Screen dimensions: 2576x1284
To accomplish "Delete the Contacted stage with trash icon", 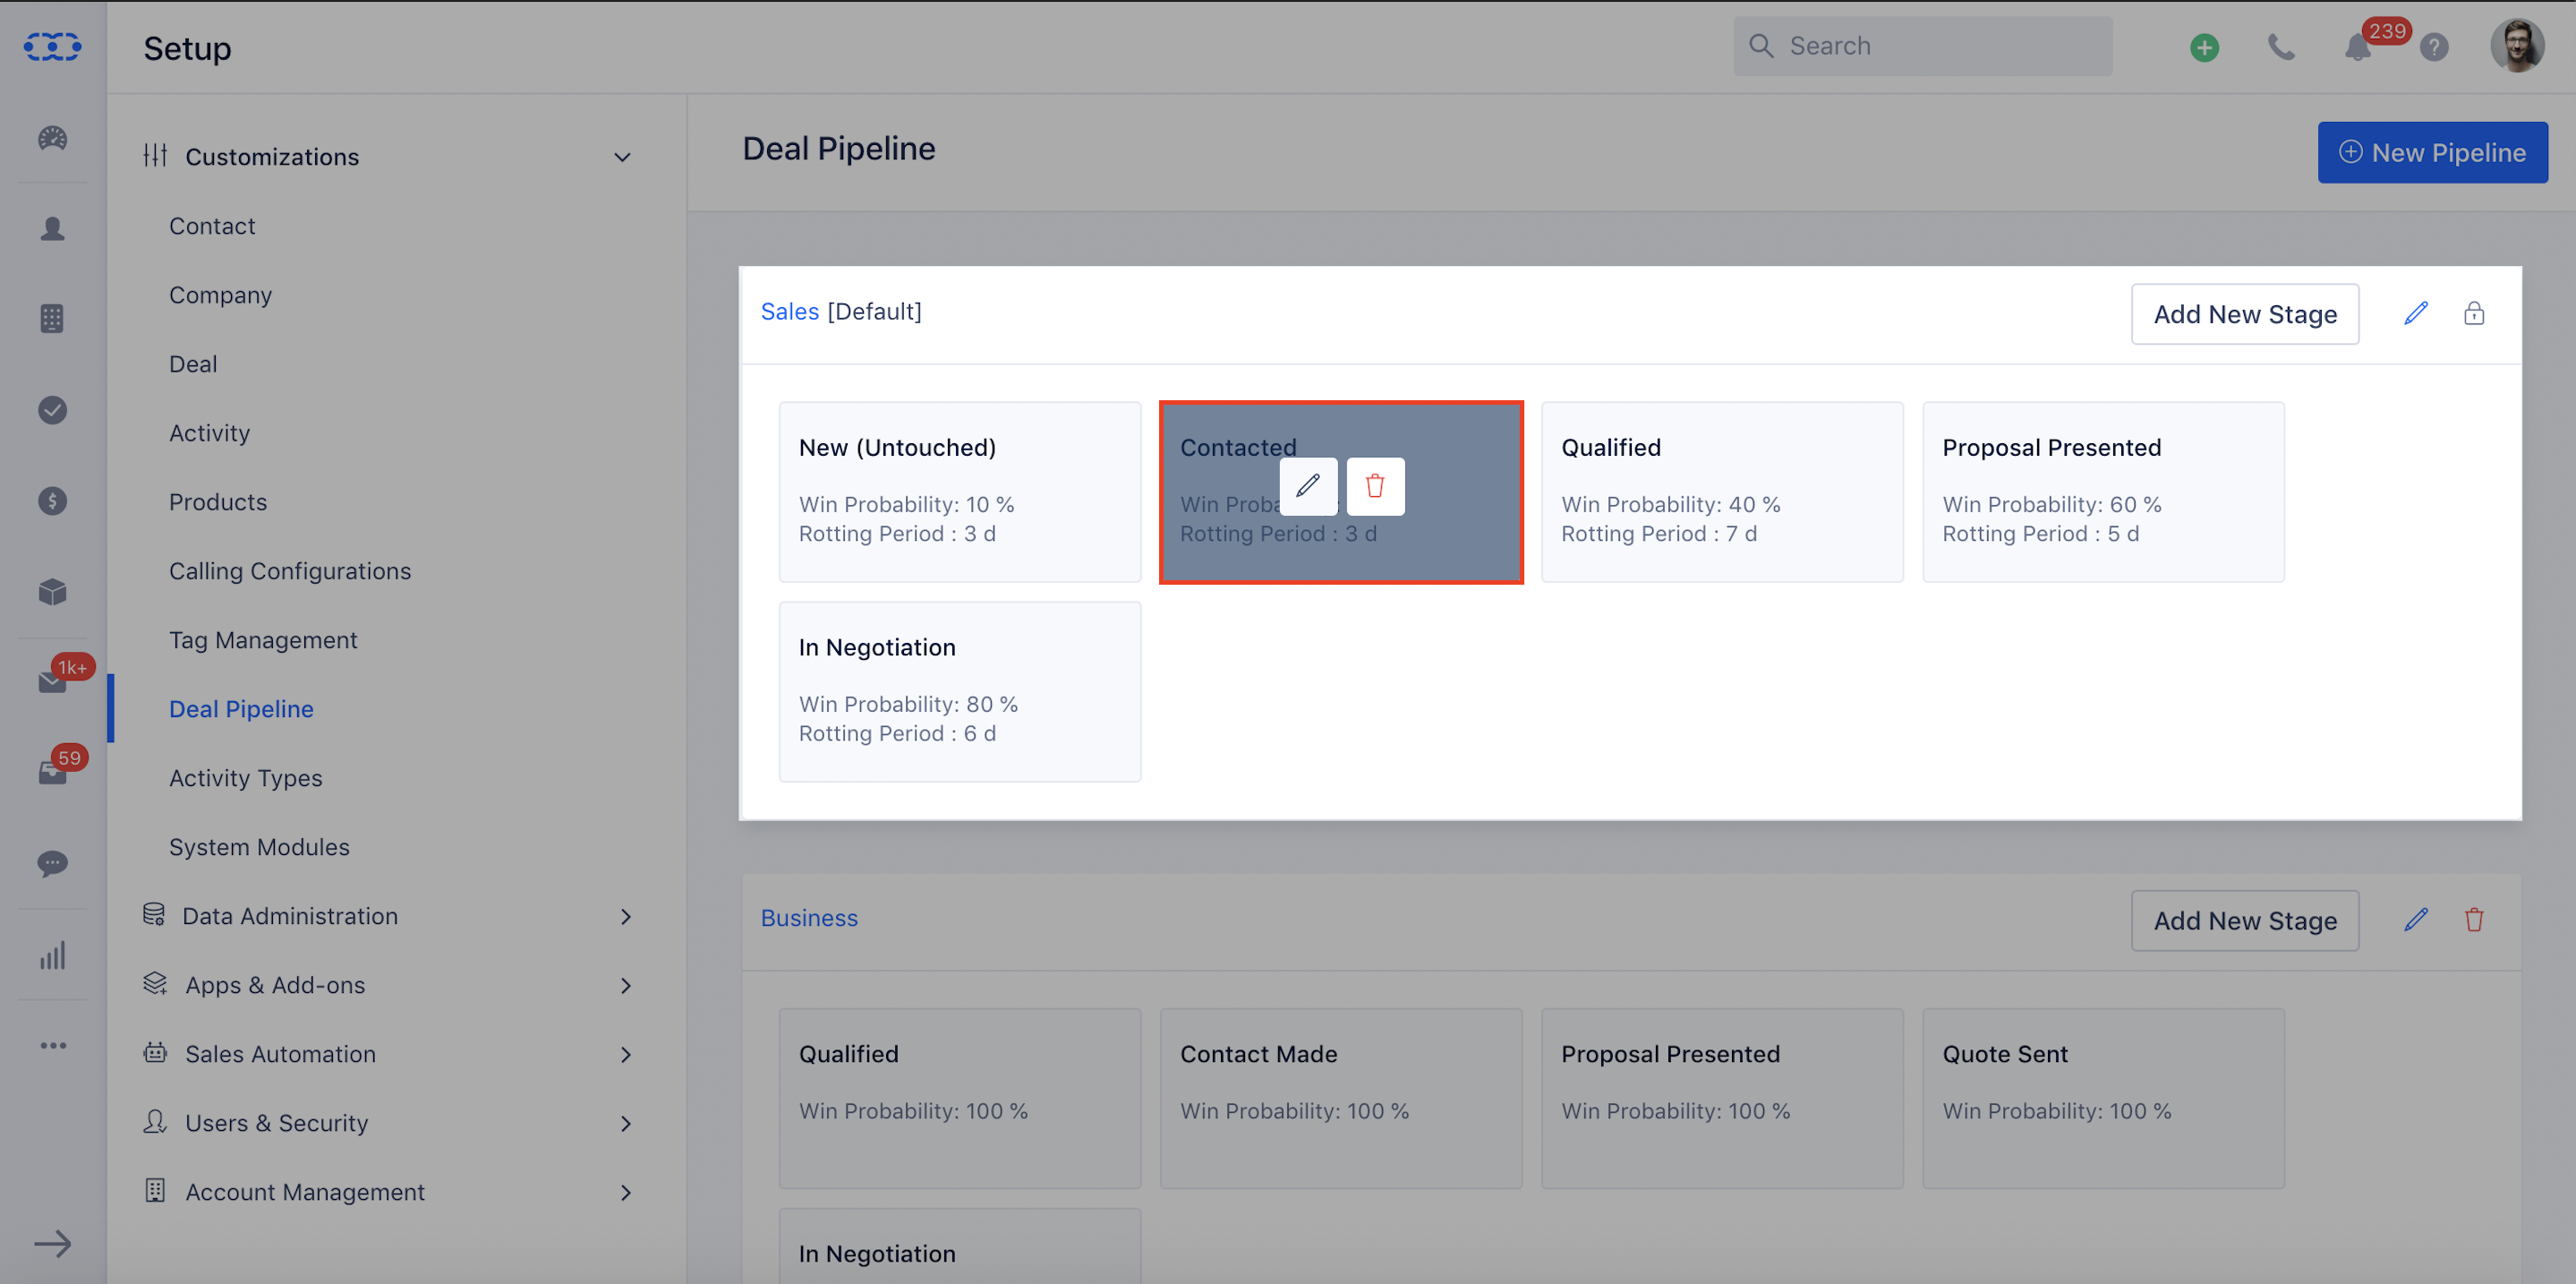I will coord(1375,486).
